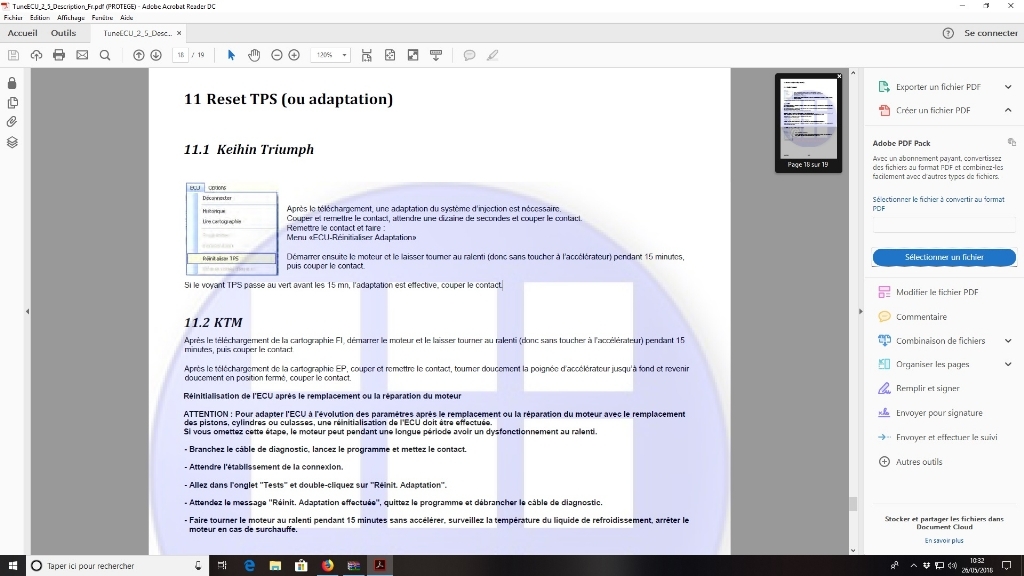Screen dimensions: 1024x576
Task: Switch to the Accueil tab
Action: (22, 33)
